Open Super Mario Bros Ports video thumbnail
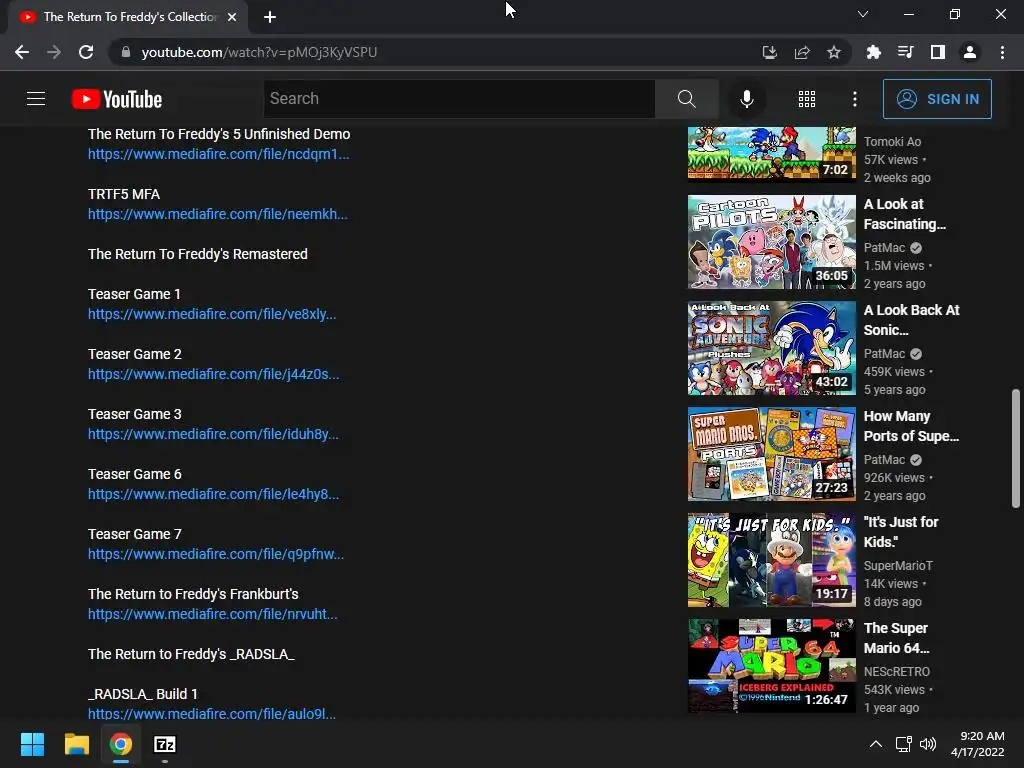The image size is (1024, 768). (771, 454)
